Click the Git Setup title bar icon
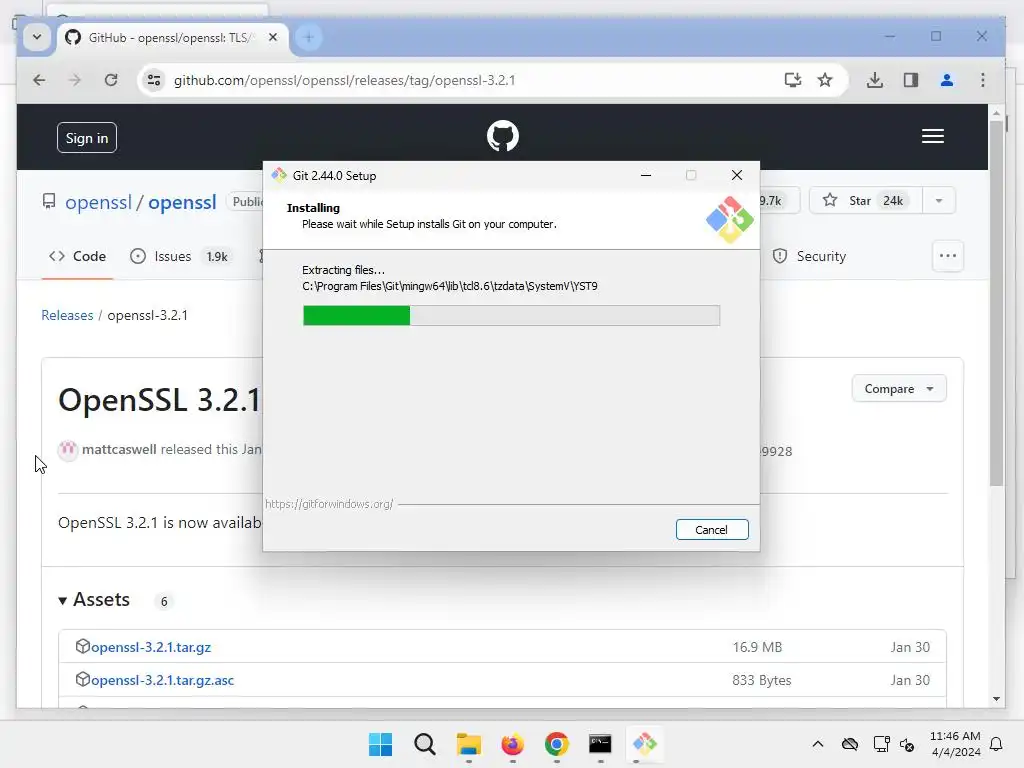The height and width of the screenshot is (768, 1024). [280, 175]
